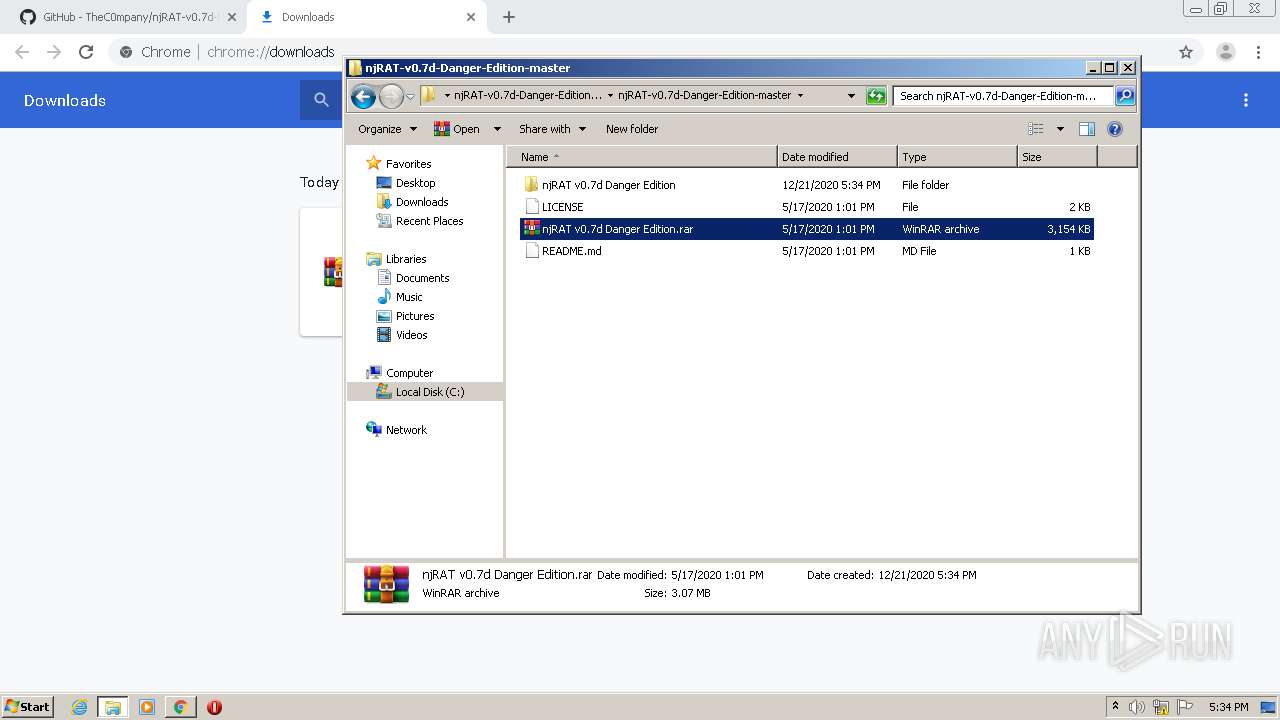Create a New folder

tap(632, 129)
